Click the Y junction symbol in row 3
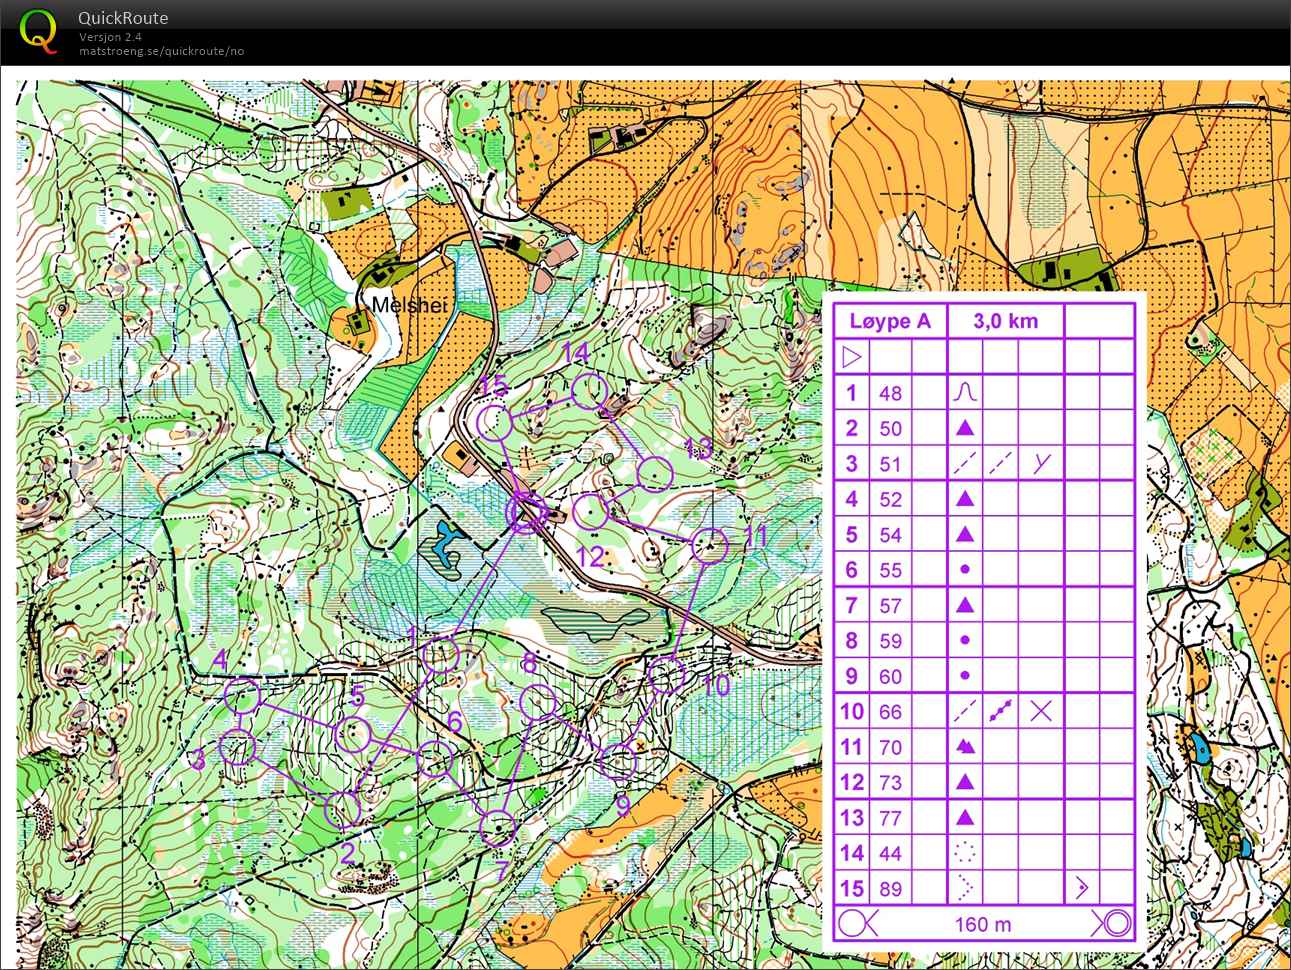The height and width of the screenshot is (970, 1291). tap(1042, 463)
